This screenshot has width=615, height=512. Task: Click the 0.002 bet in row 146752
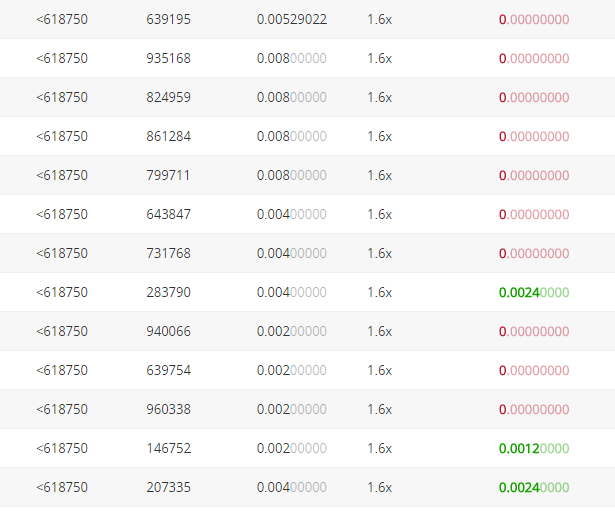pyautogui.click(x=292, y=448)
